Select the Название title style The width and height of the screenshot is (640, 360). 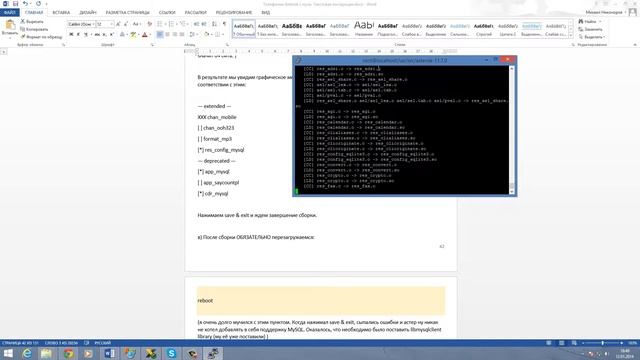pyautogui.click(x=363, y=29)
